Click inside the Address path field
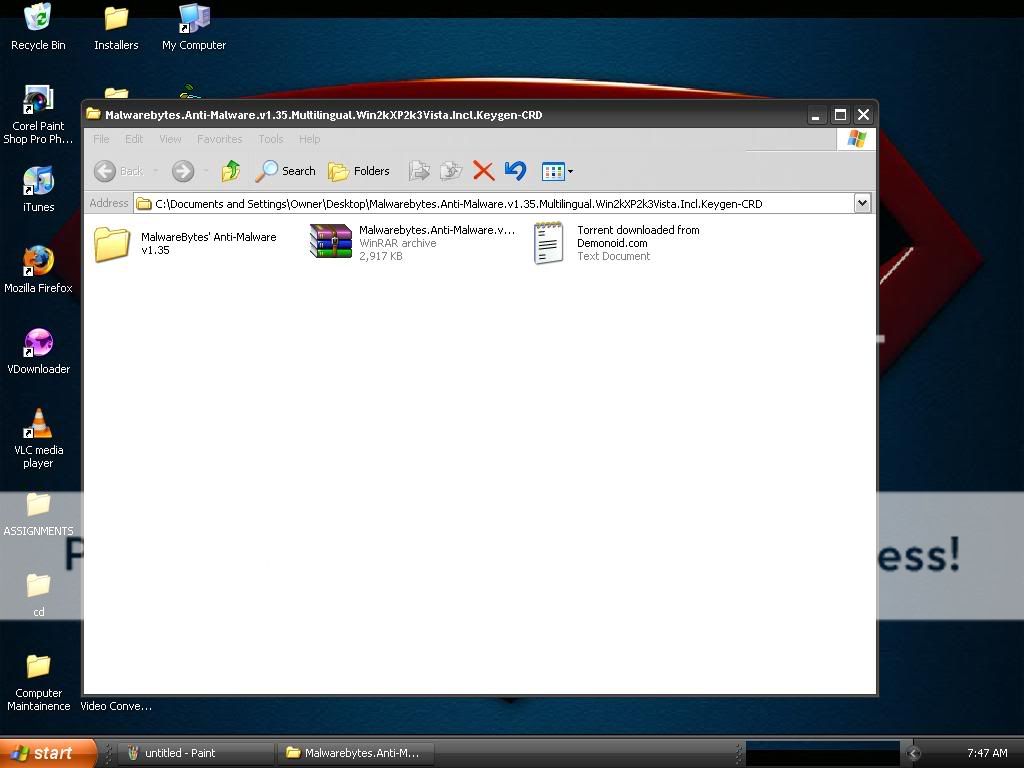The height and width of the screenshot is (768, 1024). click(x=494, y=203)
